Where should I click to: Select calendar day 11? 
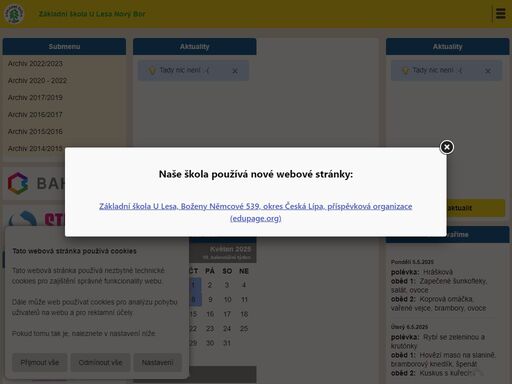244,299
